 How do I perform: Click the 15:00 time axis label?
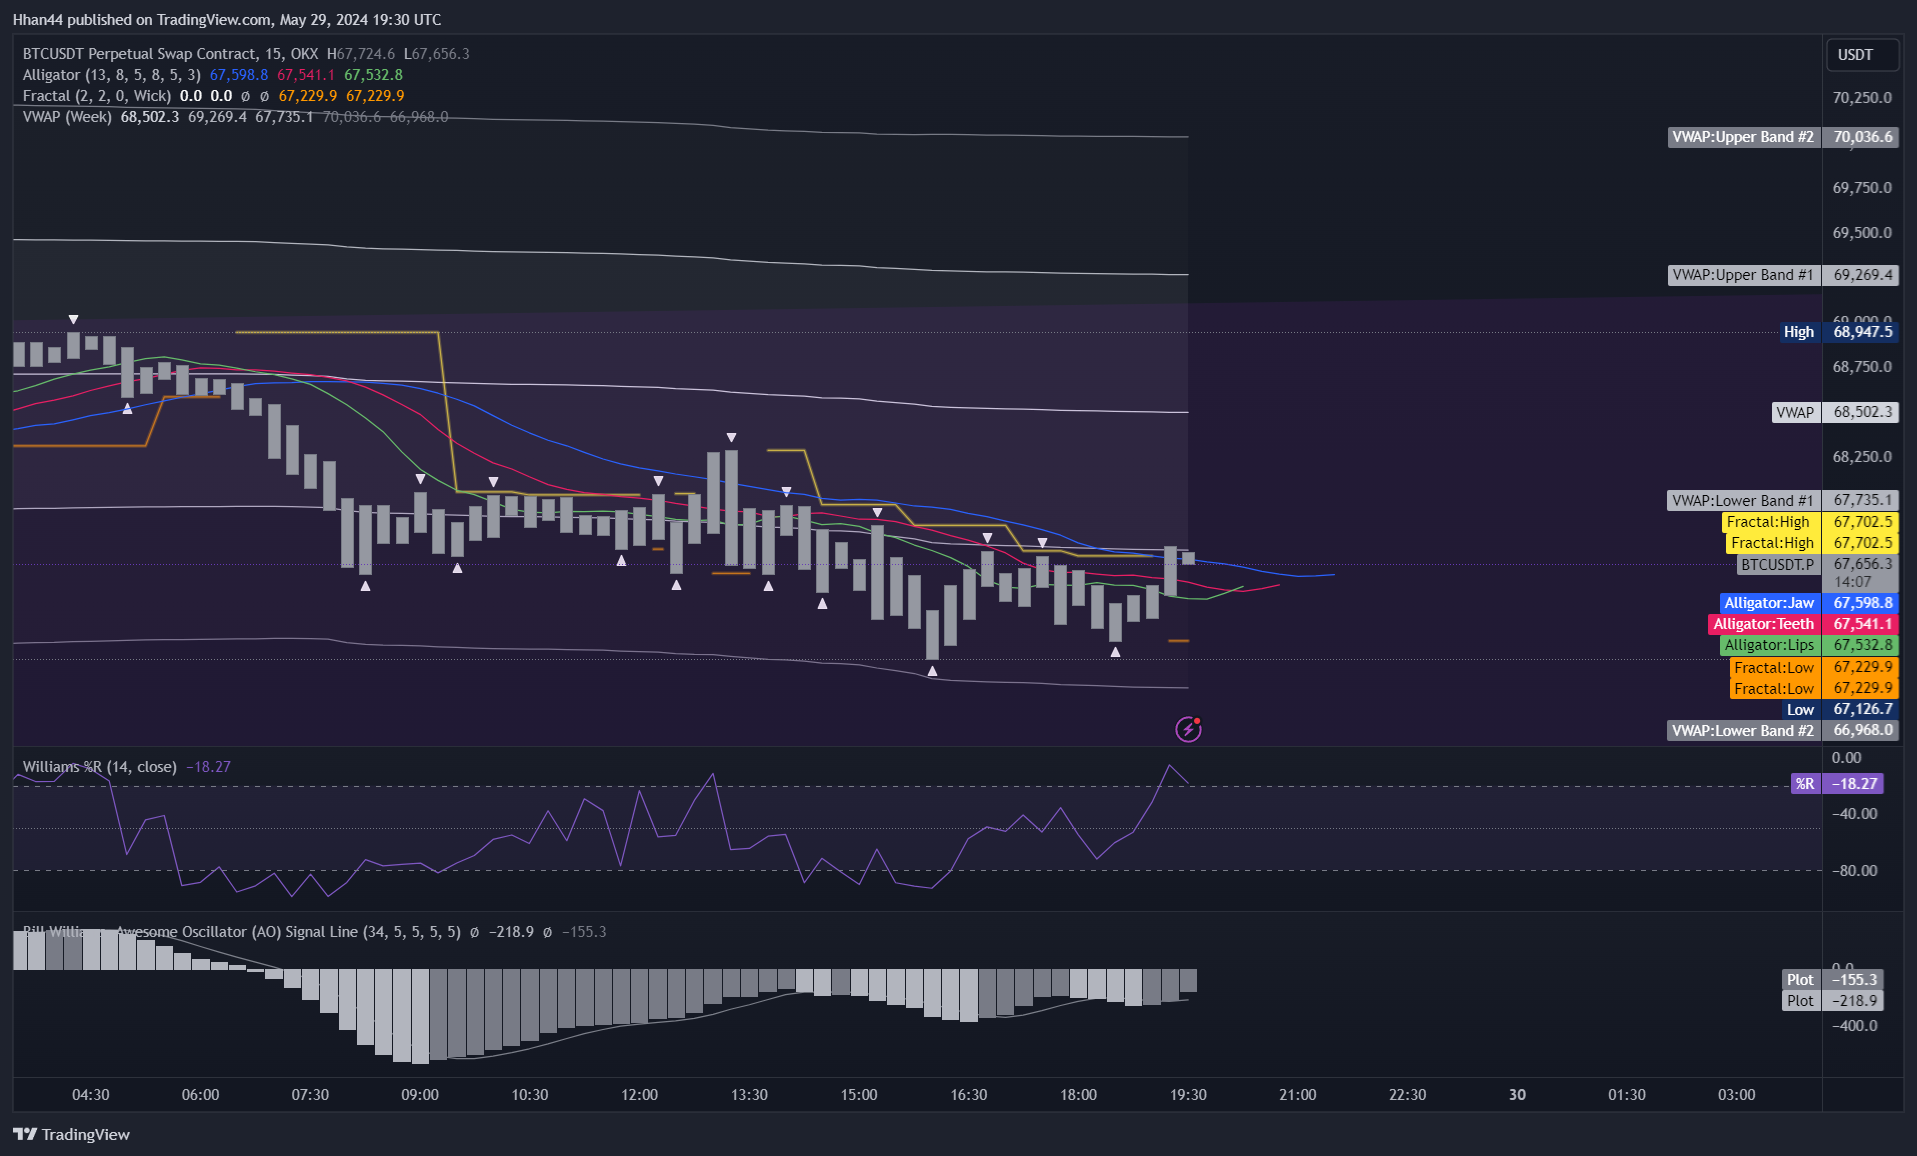pyautogui.click(x=859, y=1095)
